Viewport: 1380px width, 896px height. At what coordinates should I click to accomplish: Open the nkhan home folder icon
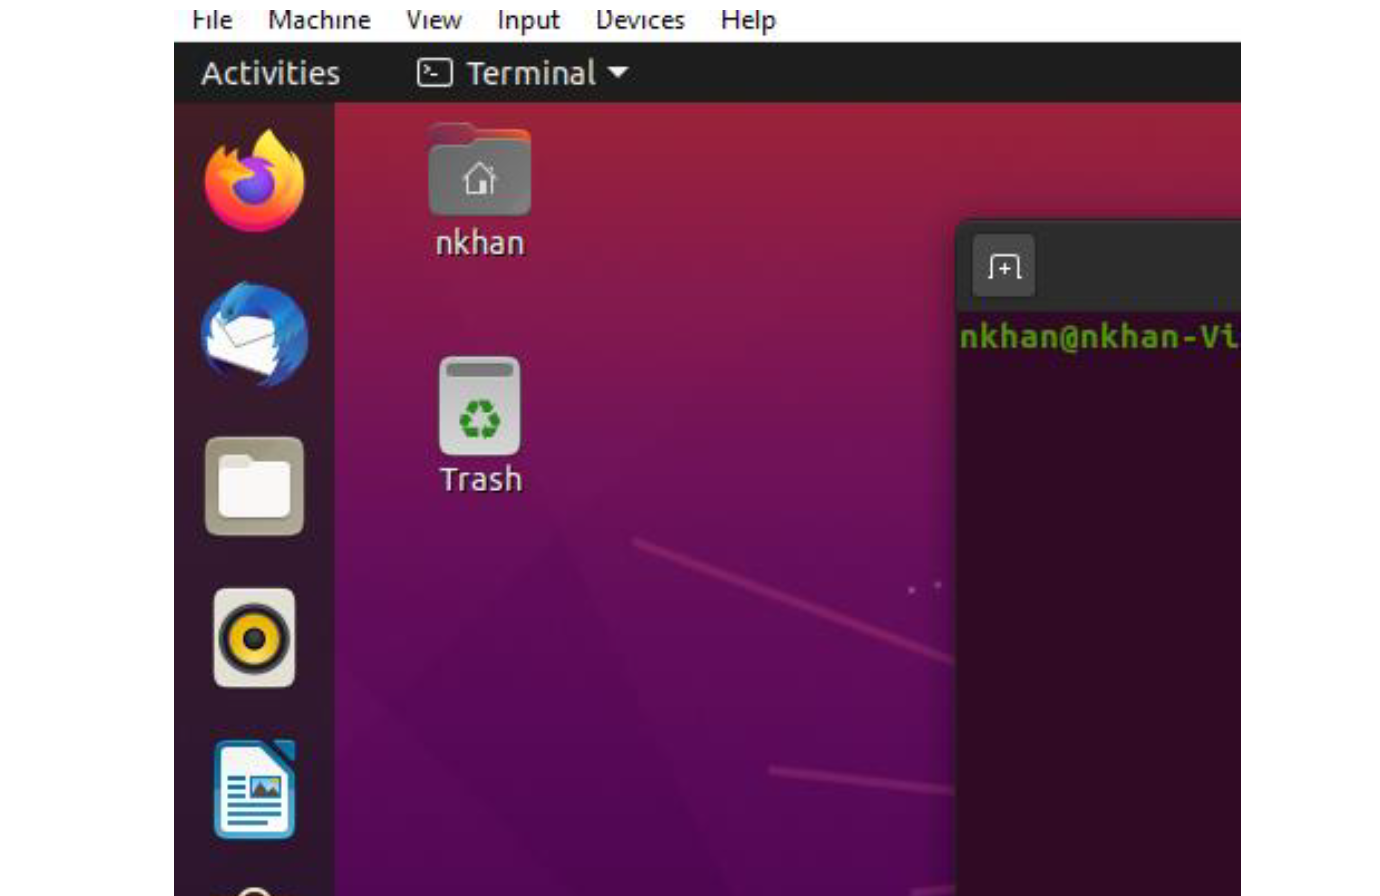tap(480, 170)
